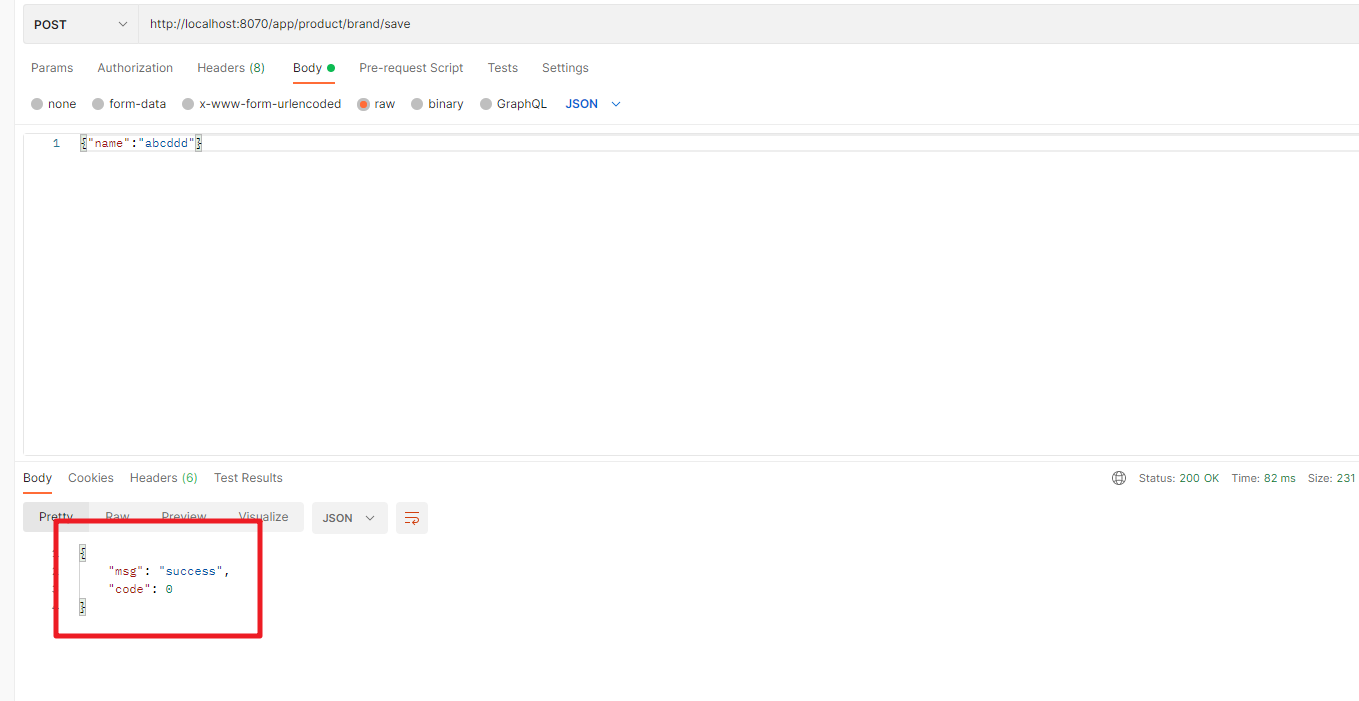This screenshot has width=1359, height=701.
Task: Click the globe network icon
Action: pos(1119,478)
